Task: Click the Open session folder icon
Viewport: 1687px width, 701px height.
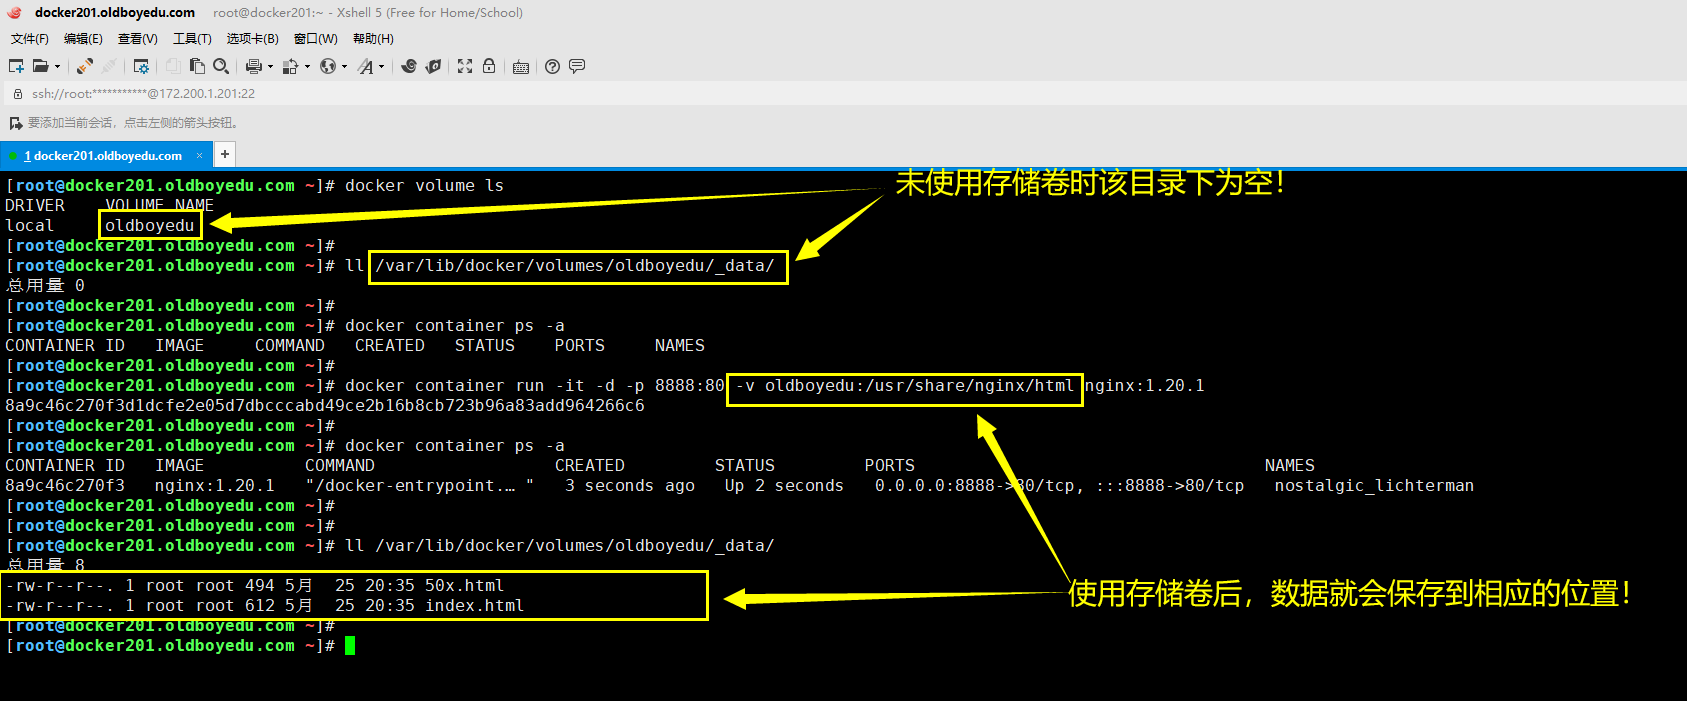Action: [x=40, y=66]
